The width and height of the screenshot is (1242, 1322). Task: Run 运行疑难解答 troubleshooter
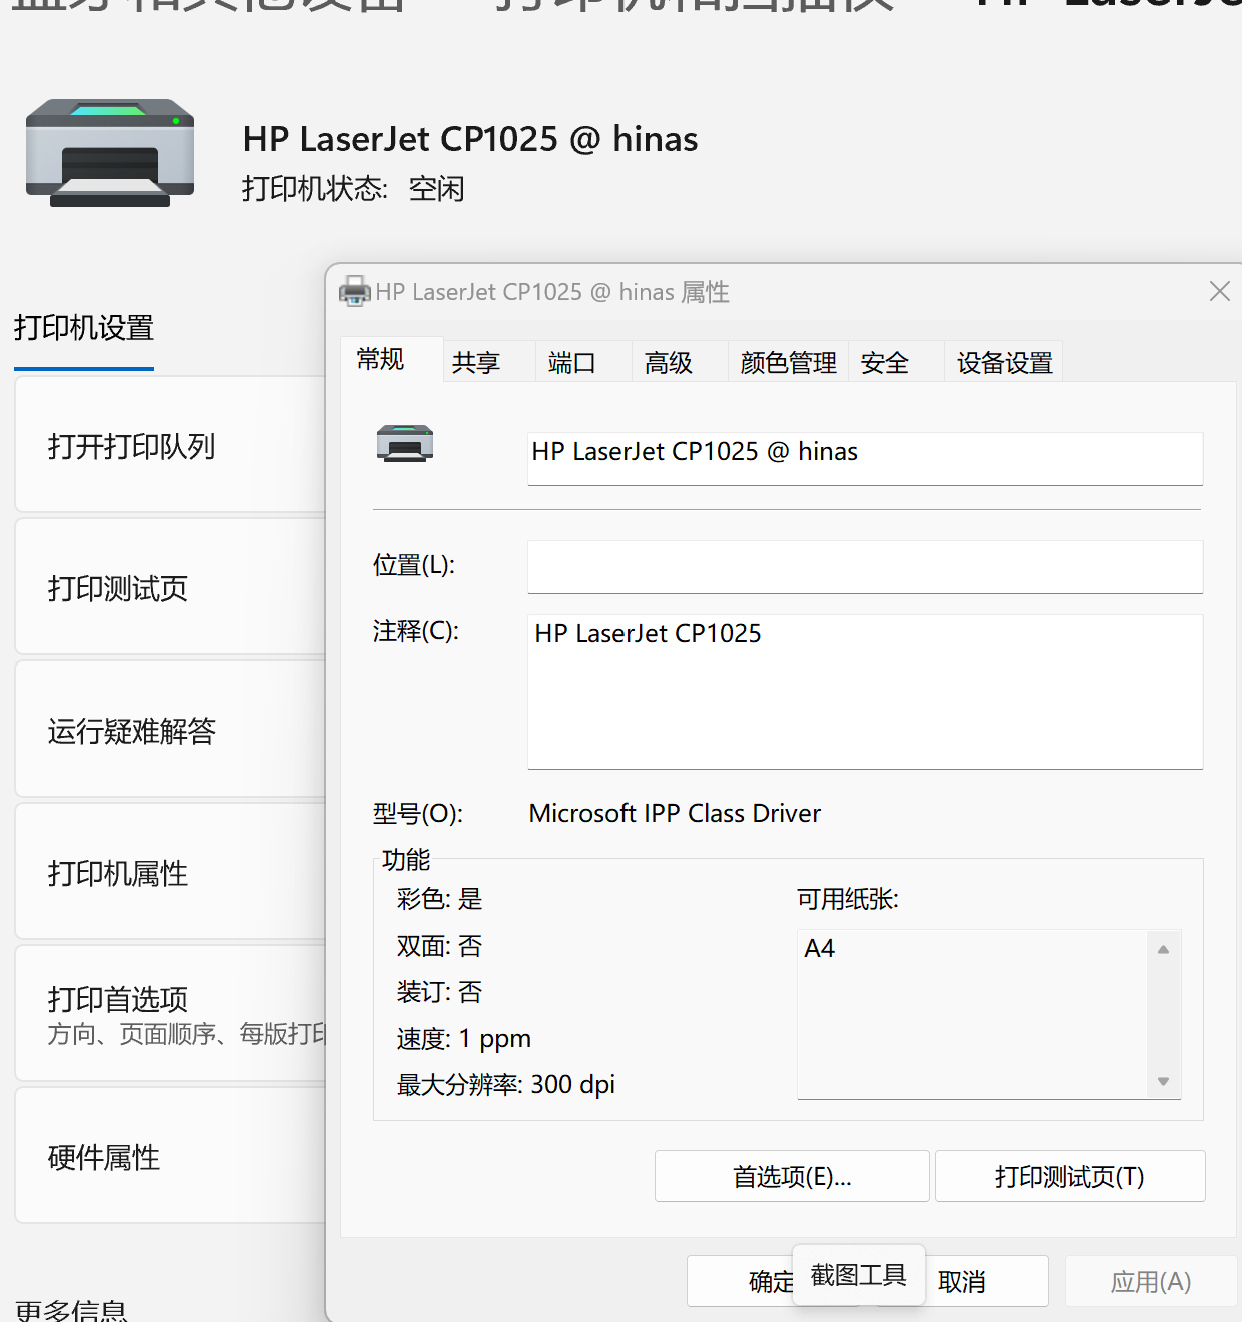(x=171, y=730)
